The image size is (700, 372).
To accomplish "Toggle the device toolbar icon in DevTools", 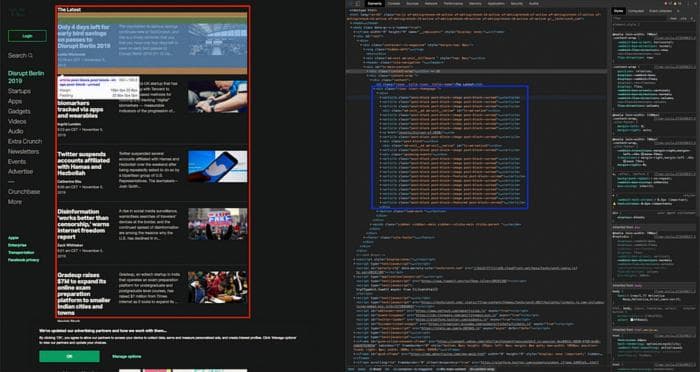I will (358, 4).
